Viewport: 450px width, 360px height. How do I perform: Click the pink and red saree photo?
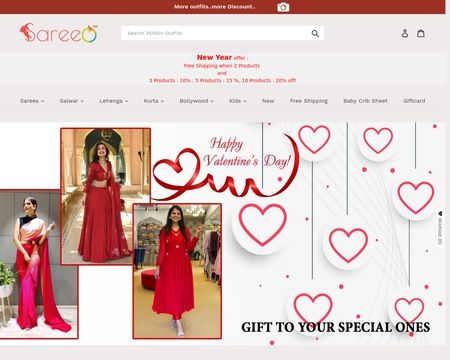[38, 264]
